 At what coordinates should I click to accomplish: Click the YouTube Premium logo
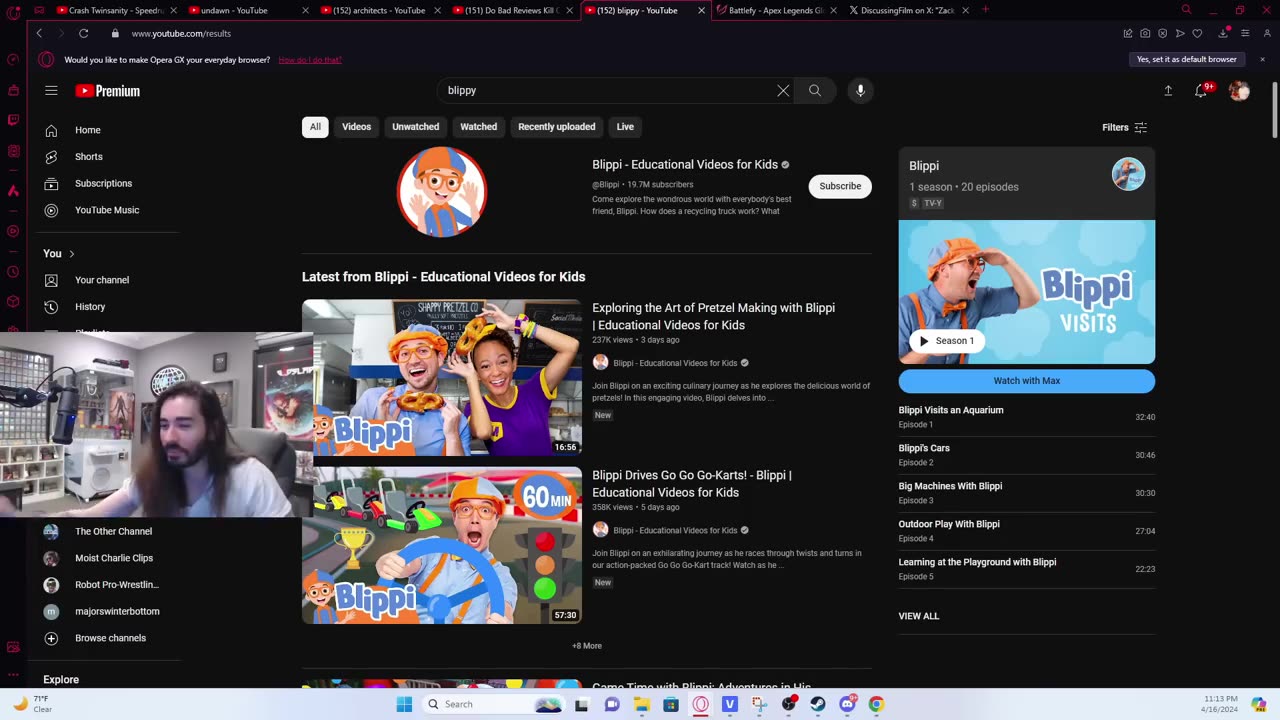coord(107,91)
